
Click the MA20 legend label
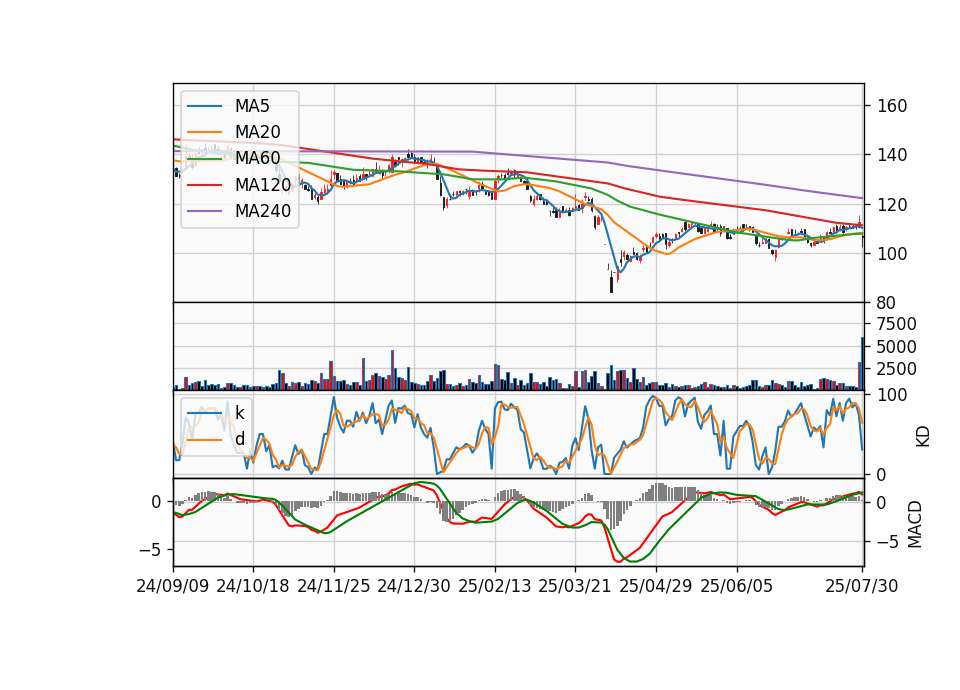(257, 132)
